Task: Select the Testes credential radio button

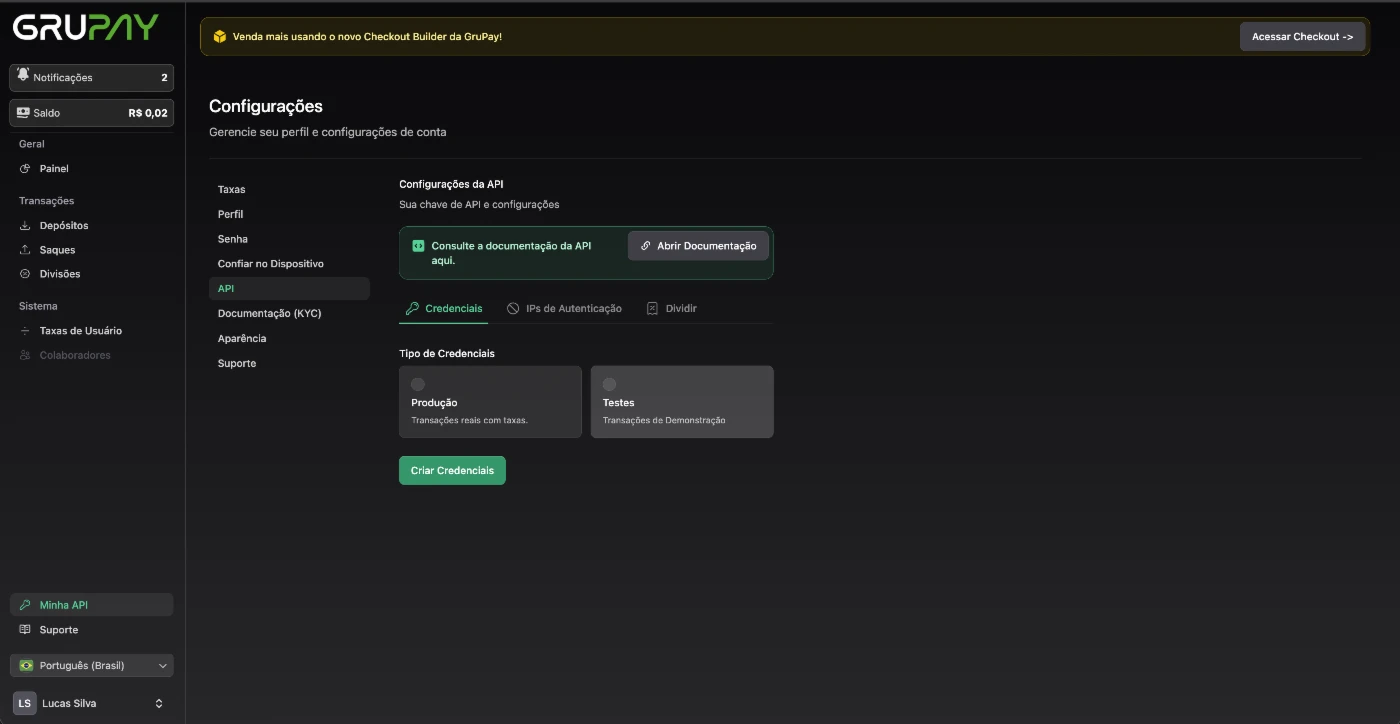Action: pyautogui.click(x=610, y=384)
